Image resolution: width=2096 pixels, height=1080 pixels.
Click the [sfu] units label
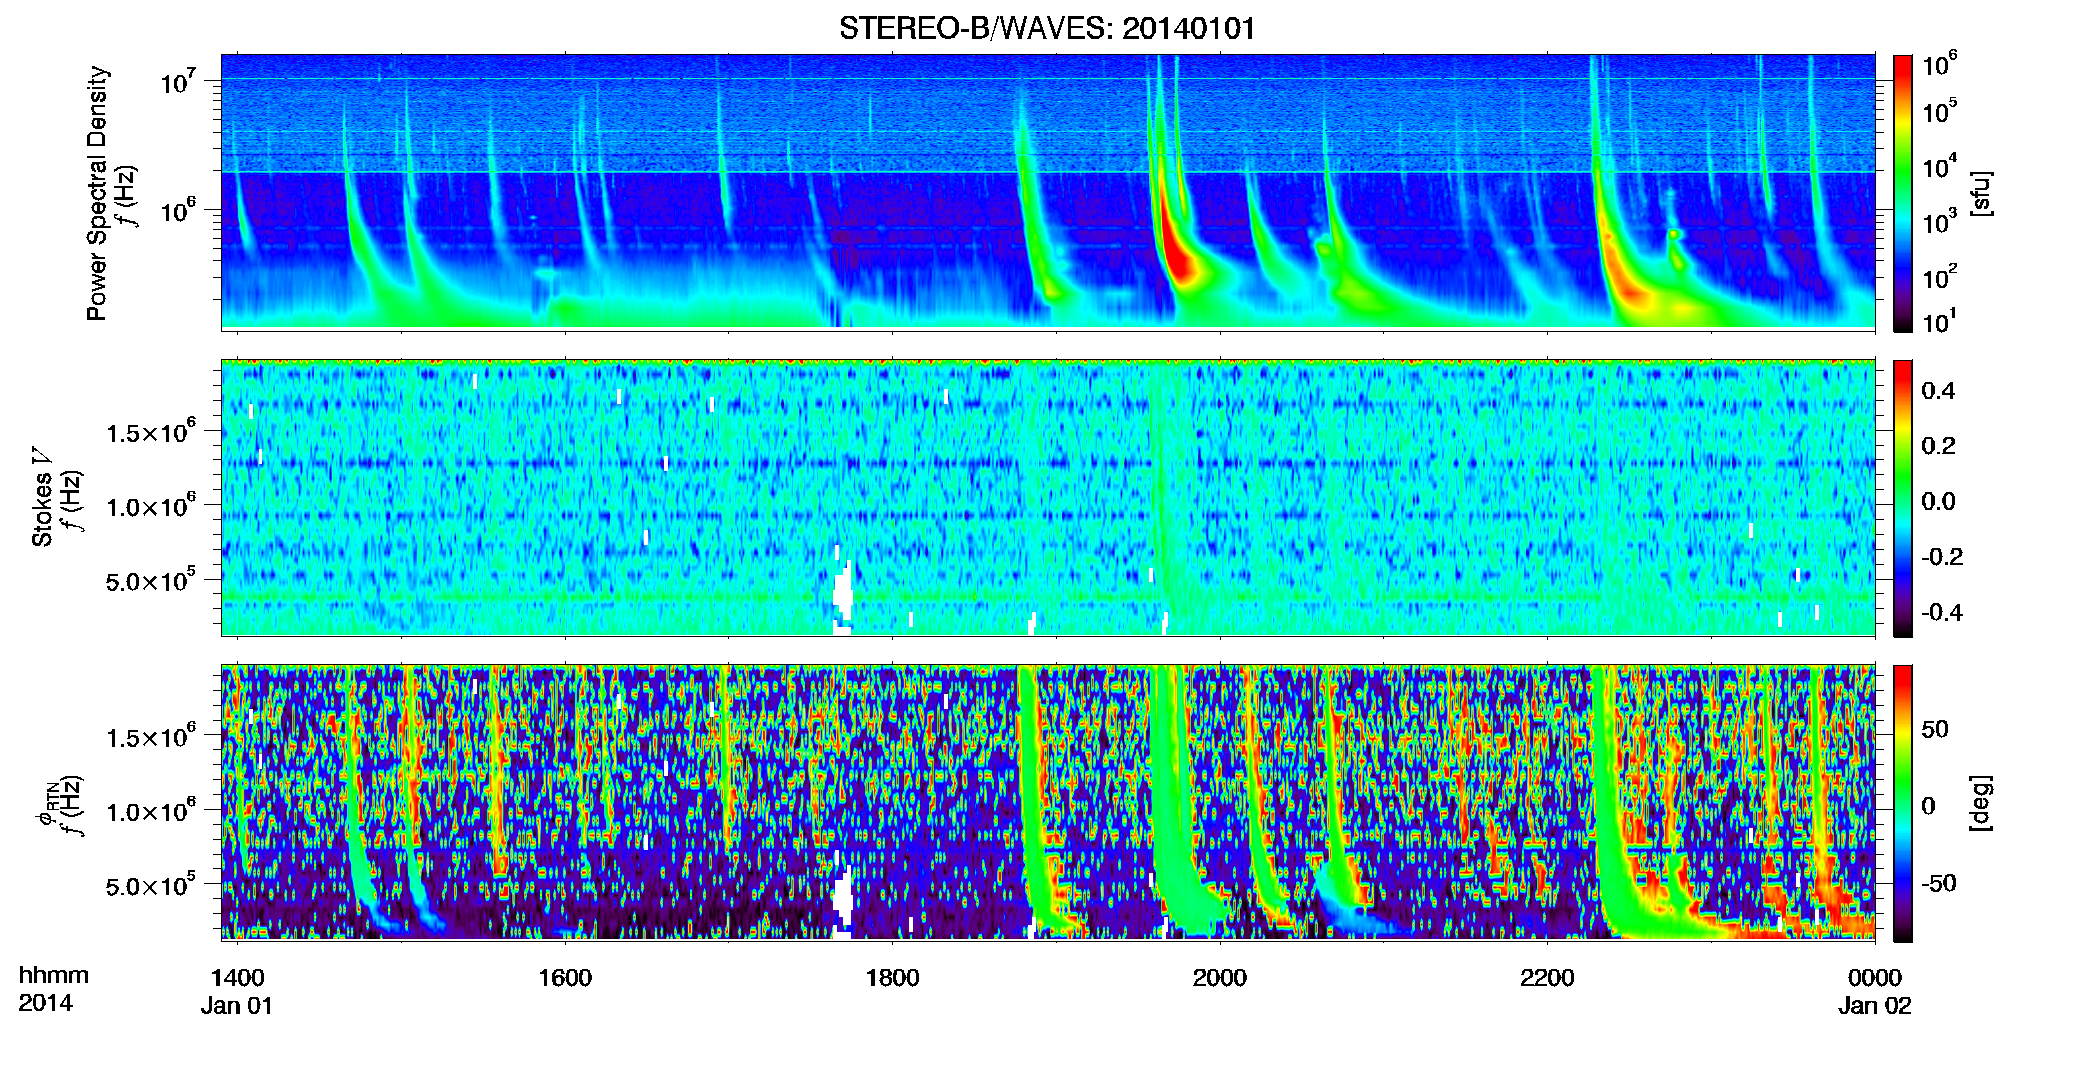pyautogui.click(x=1982, y=194)
